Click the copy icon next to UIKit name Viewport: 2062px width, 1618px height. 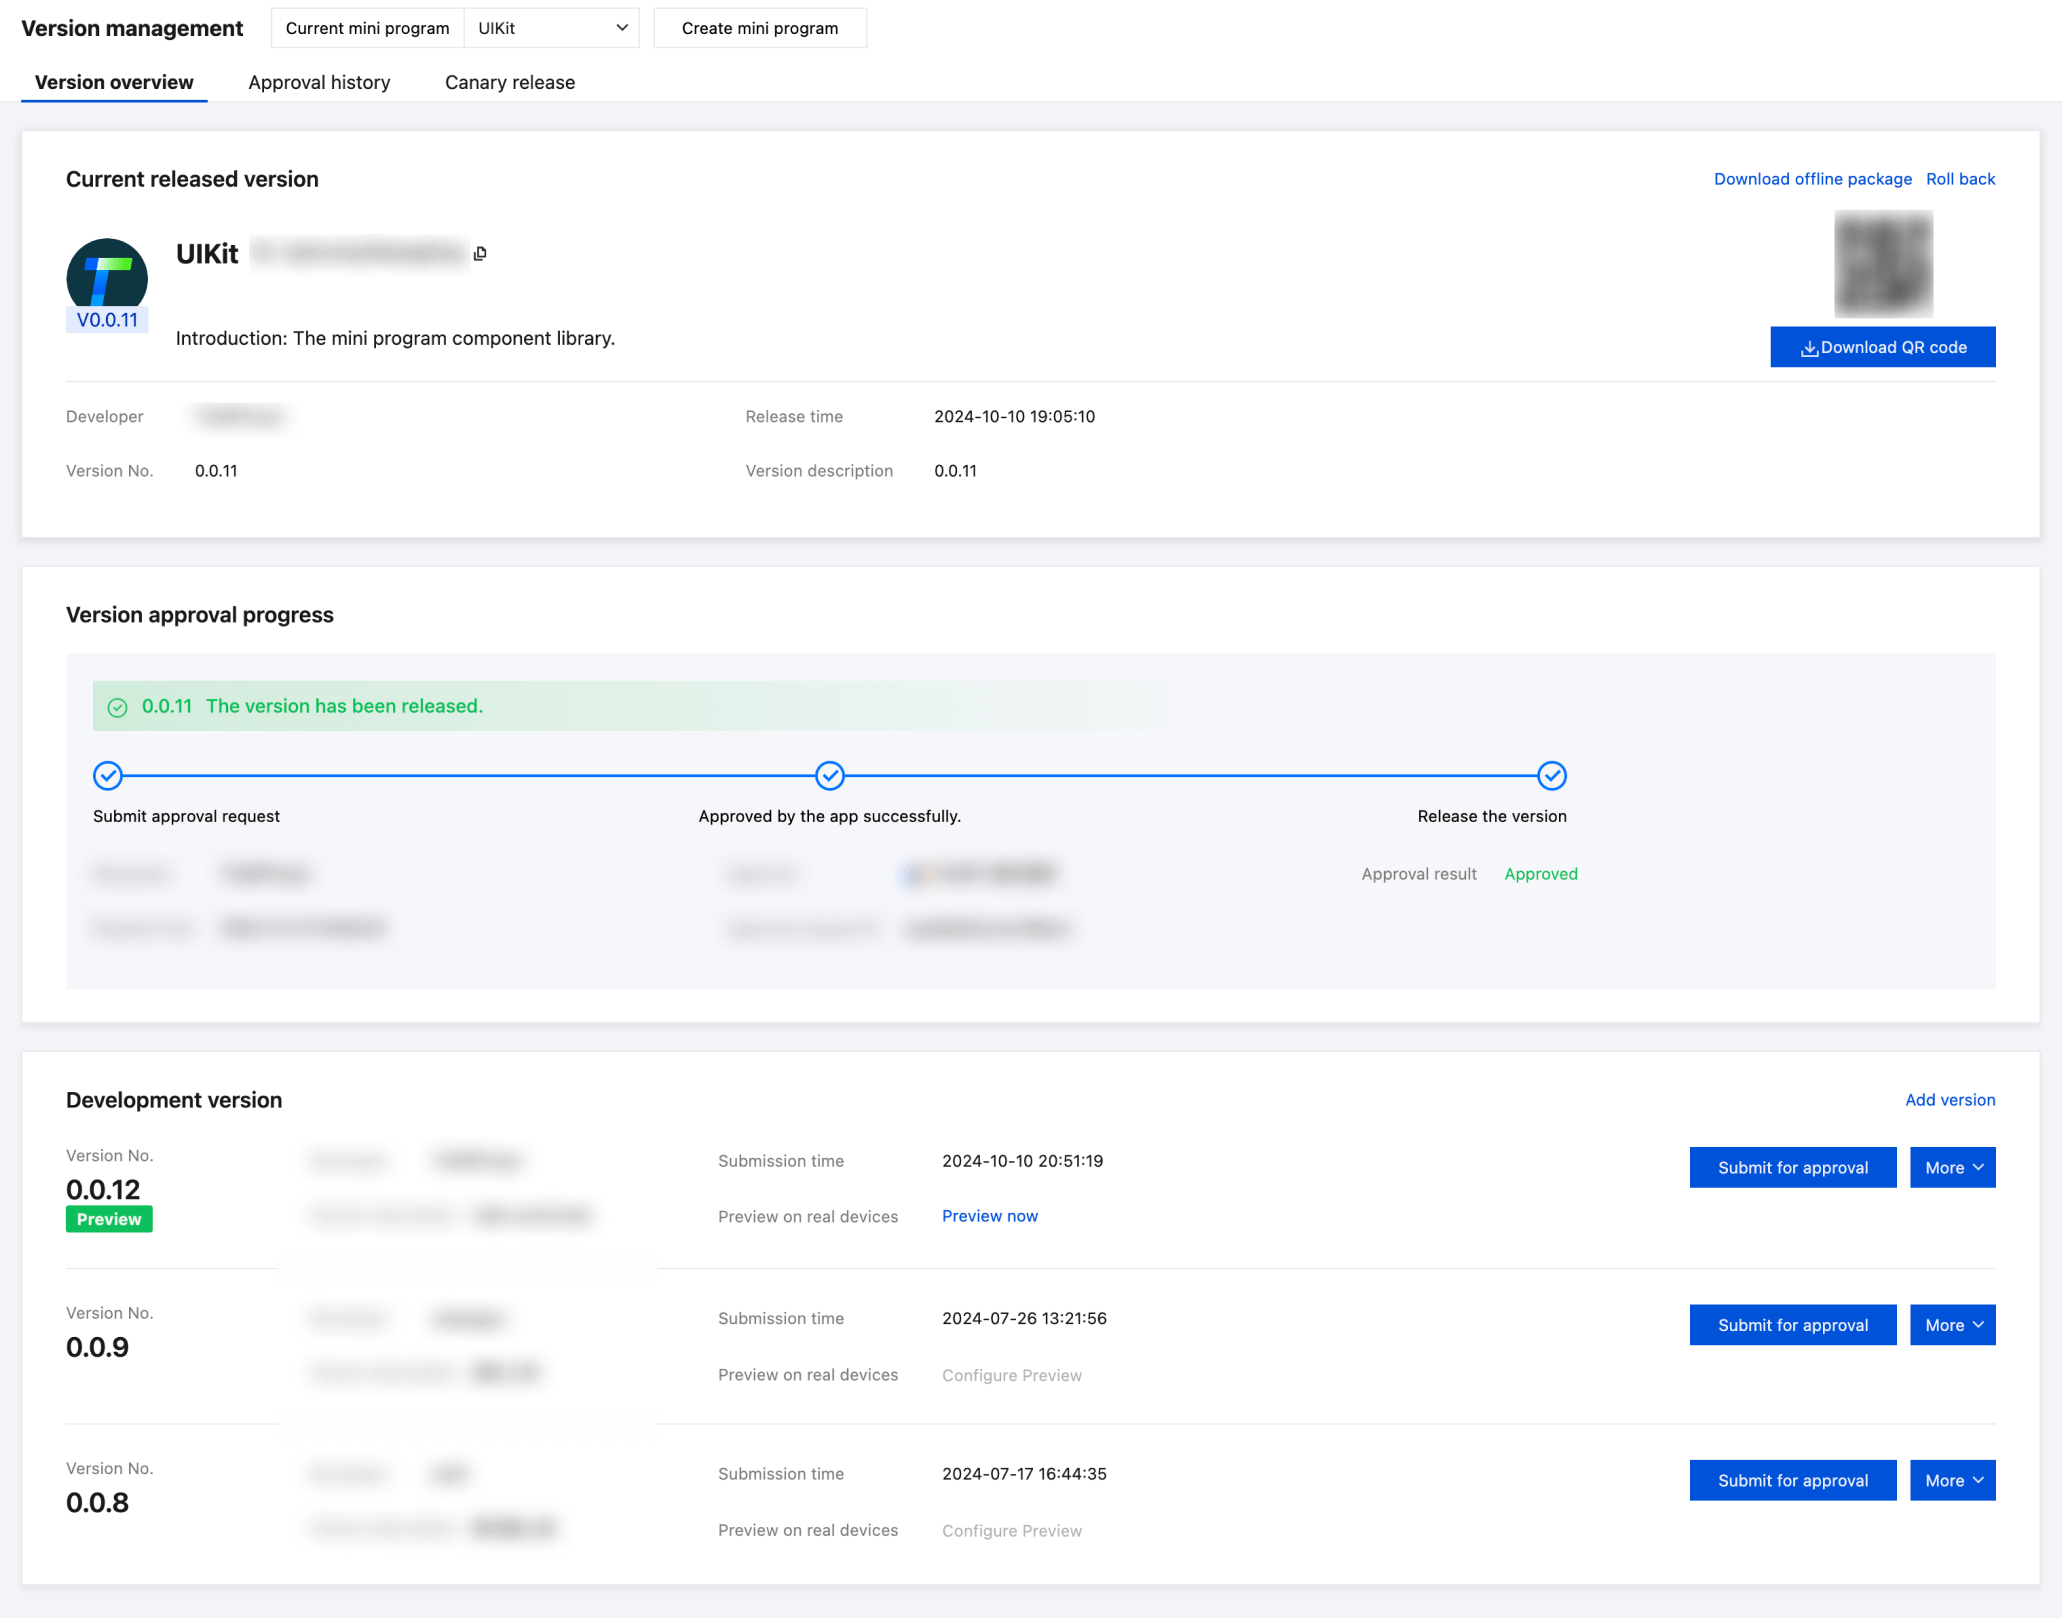[x=480, y=254]
